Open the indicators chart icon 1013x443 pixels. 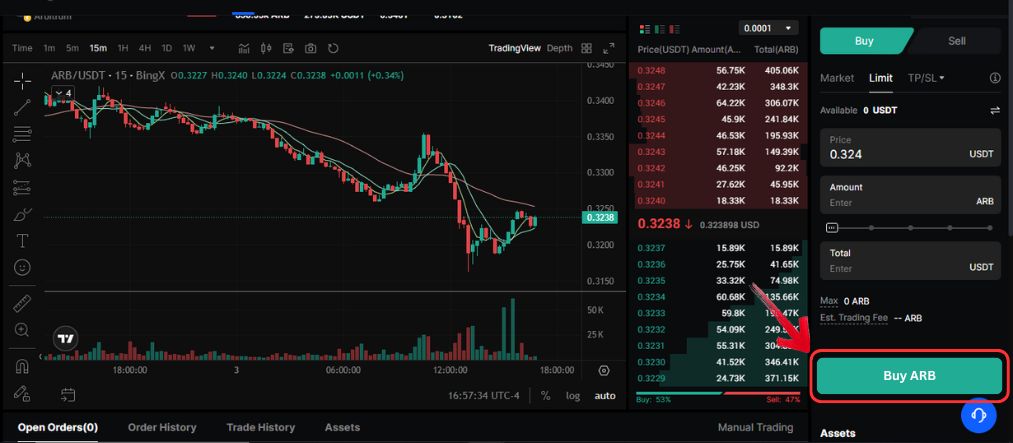[x=244, y=48]
